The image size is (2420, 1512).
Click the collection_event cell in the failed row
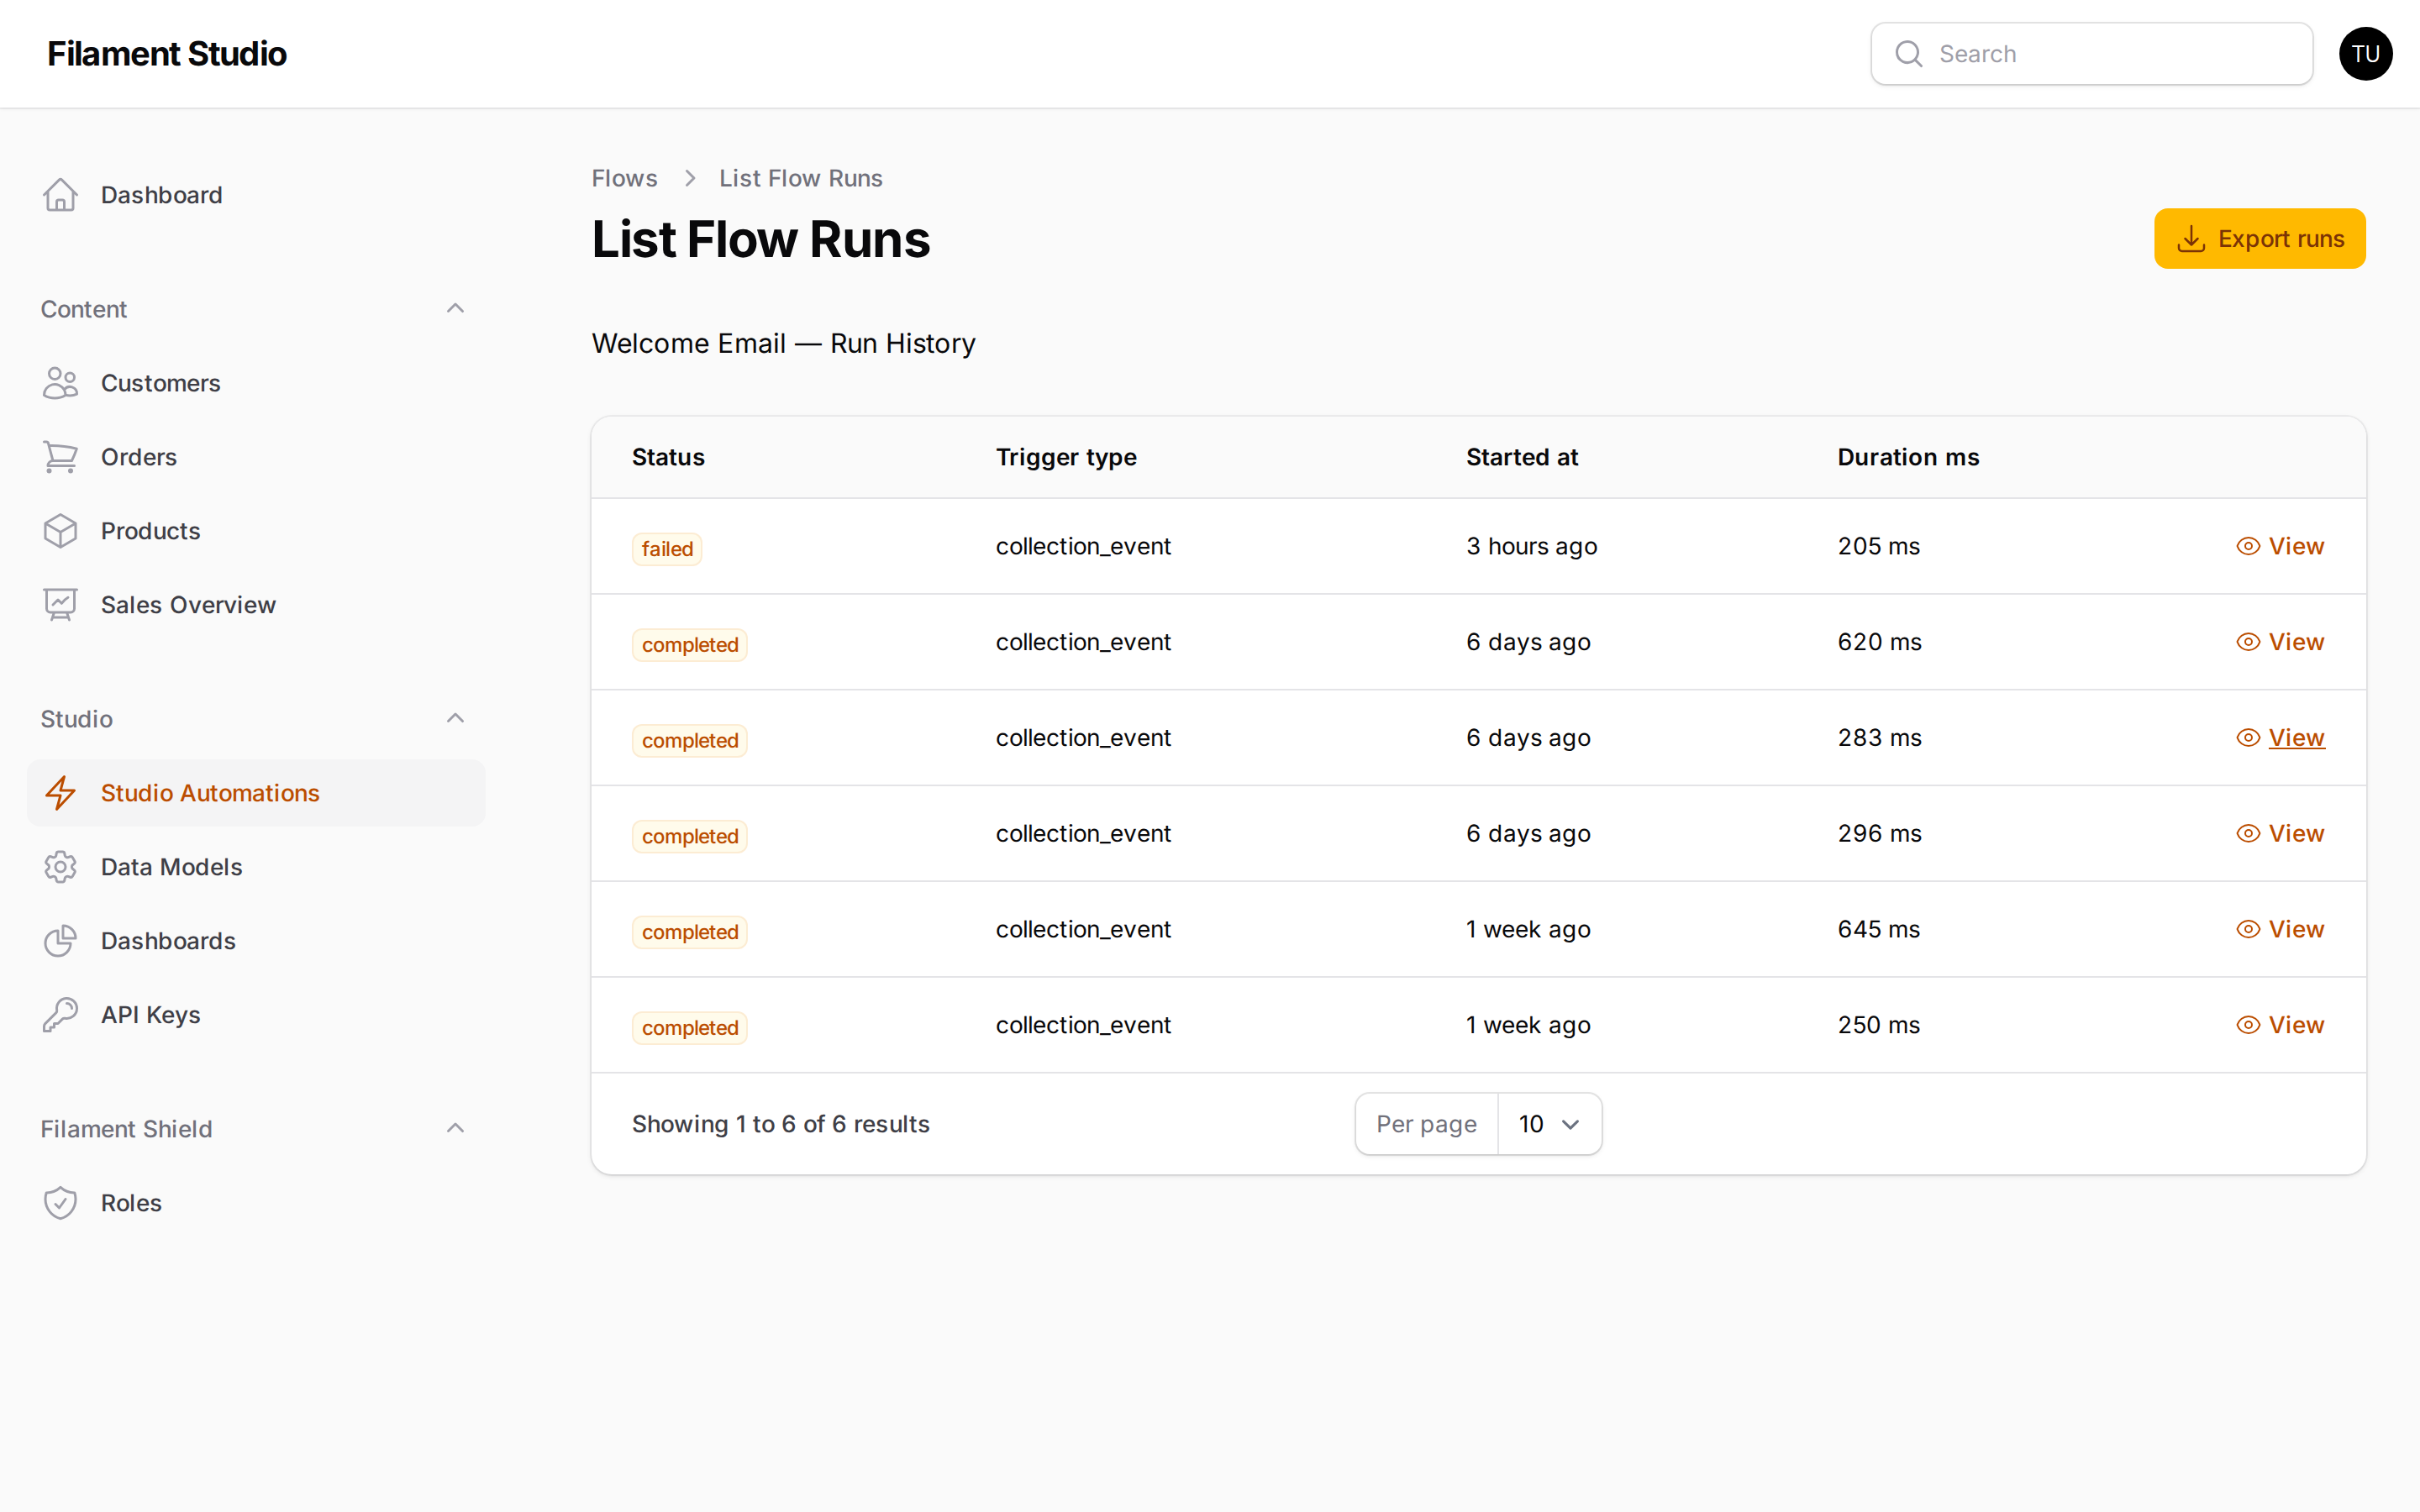[x=1083, y=546]
